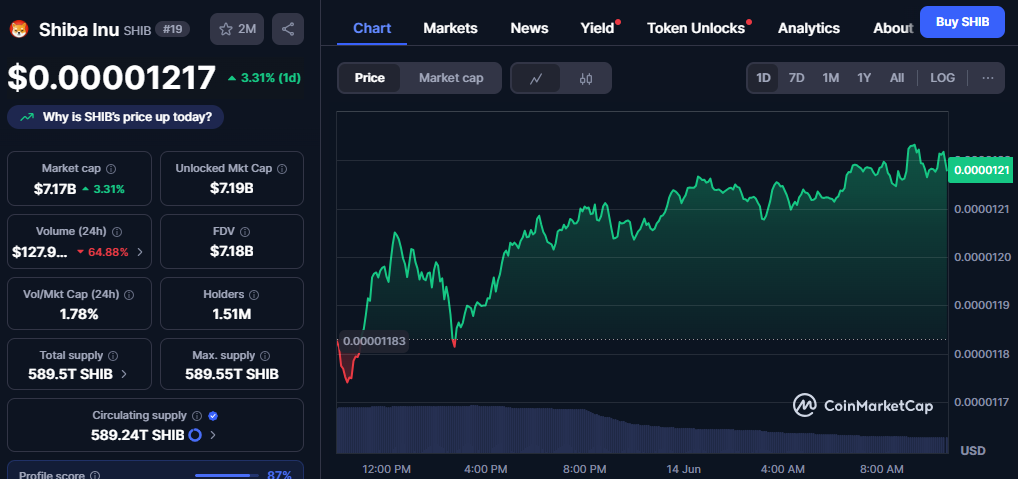Click the #19 rank badge

click(172, 29)
